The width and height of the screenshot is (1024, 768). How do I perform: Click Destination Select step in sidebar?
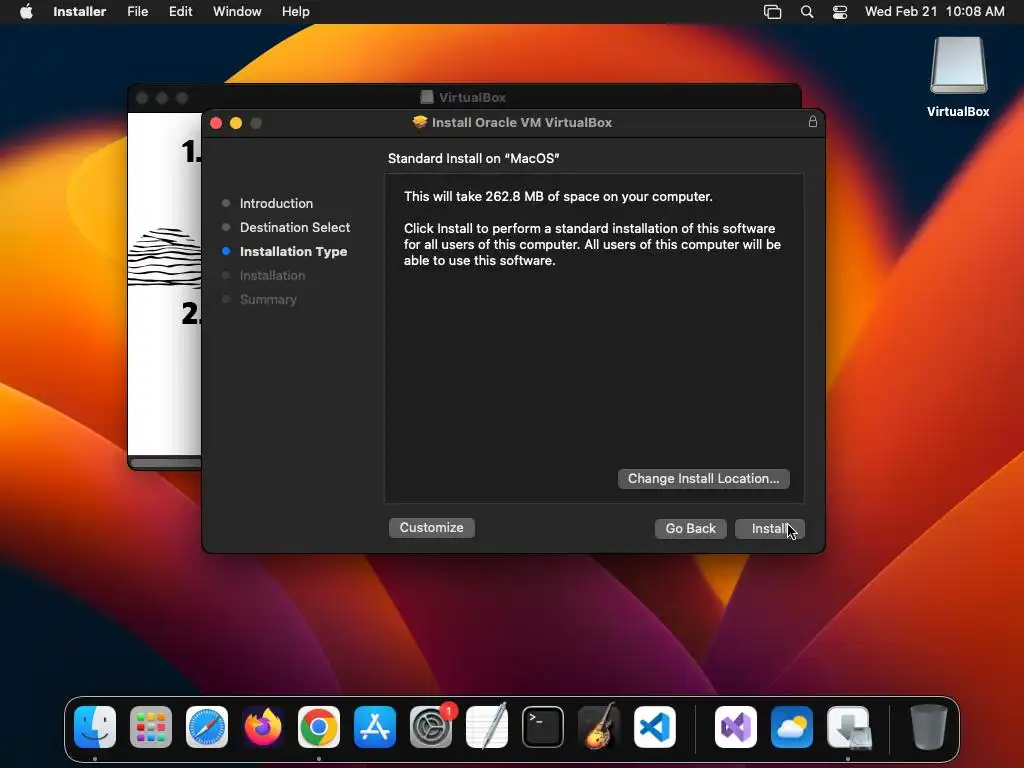[295, 227]
